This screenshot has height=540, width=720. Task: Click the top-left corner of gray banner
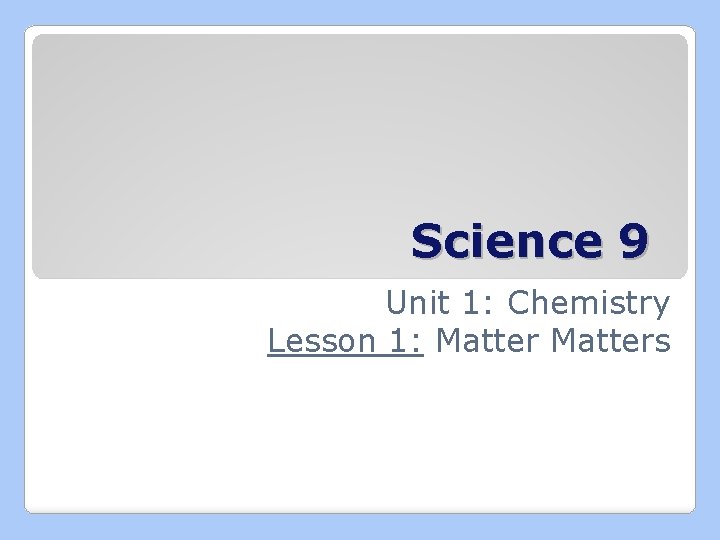click(40, 42)
